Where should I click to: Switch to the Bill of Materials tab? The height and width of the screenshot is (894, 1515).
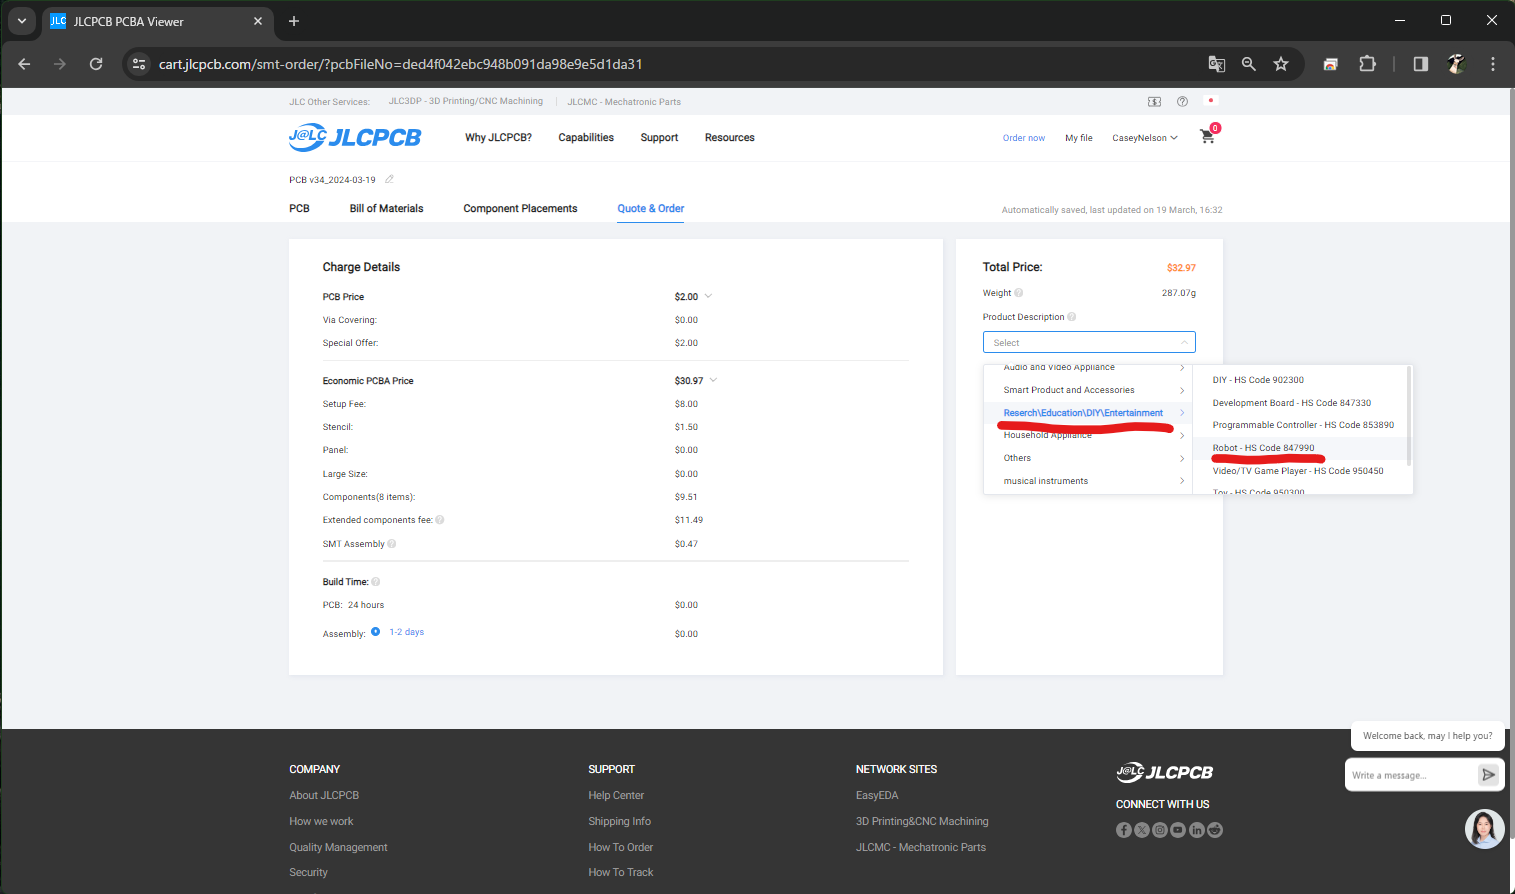[x=386, y=209]
